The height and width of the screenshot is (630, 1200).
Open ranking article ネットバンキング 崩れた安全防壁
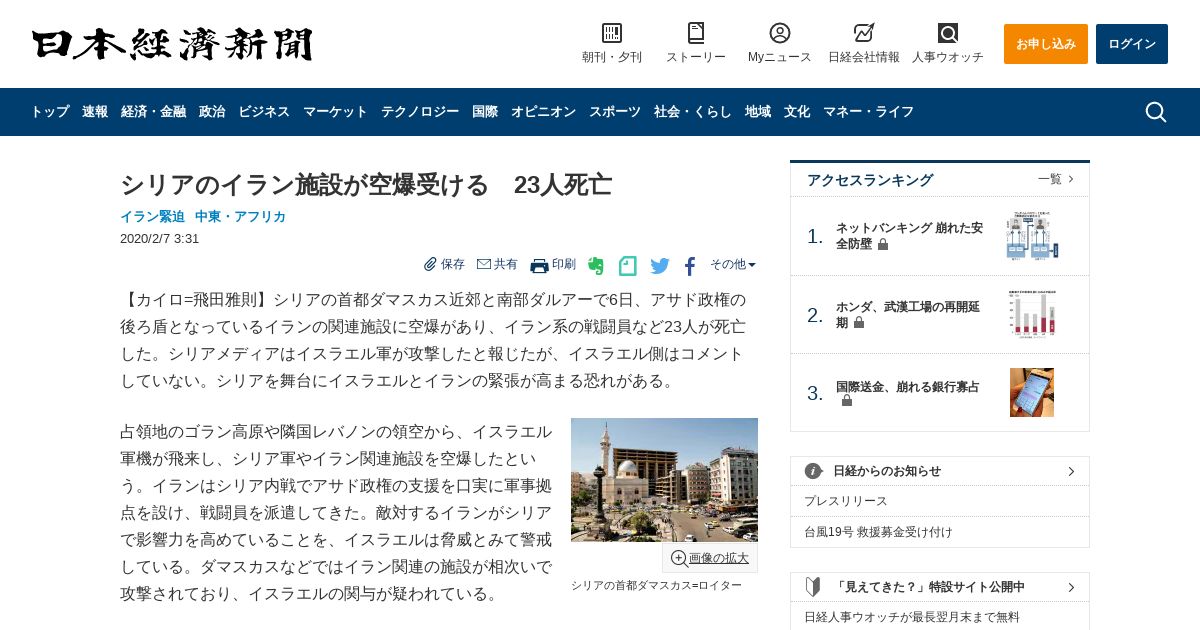click(910, 235)
